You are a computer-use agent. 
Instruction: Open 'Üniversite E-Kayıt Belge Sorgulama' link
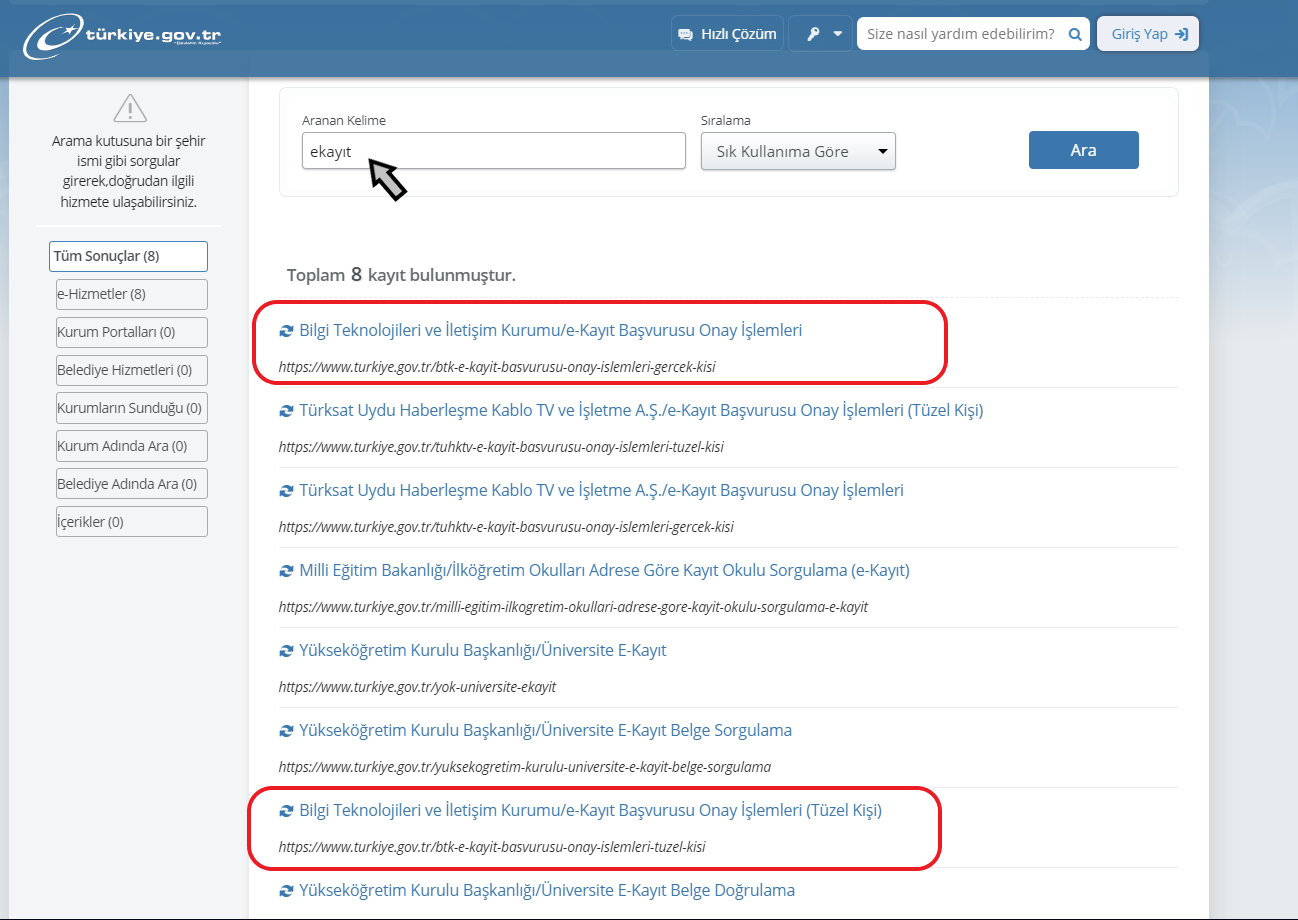click(x=545, y=730)
